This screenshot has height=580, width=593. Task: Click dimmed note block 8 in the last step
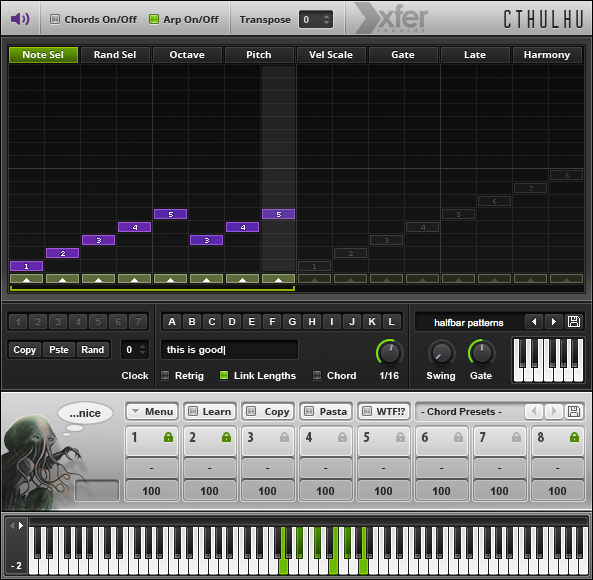(x=566, y=175)
